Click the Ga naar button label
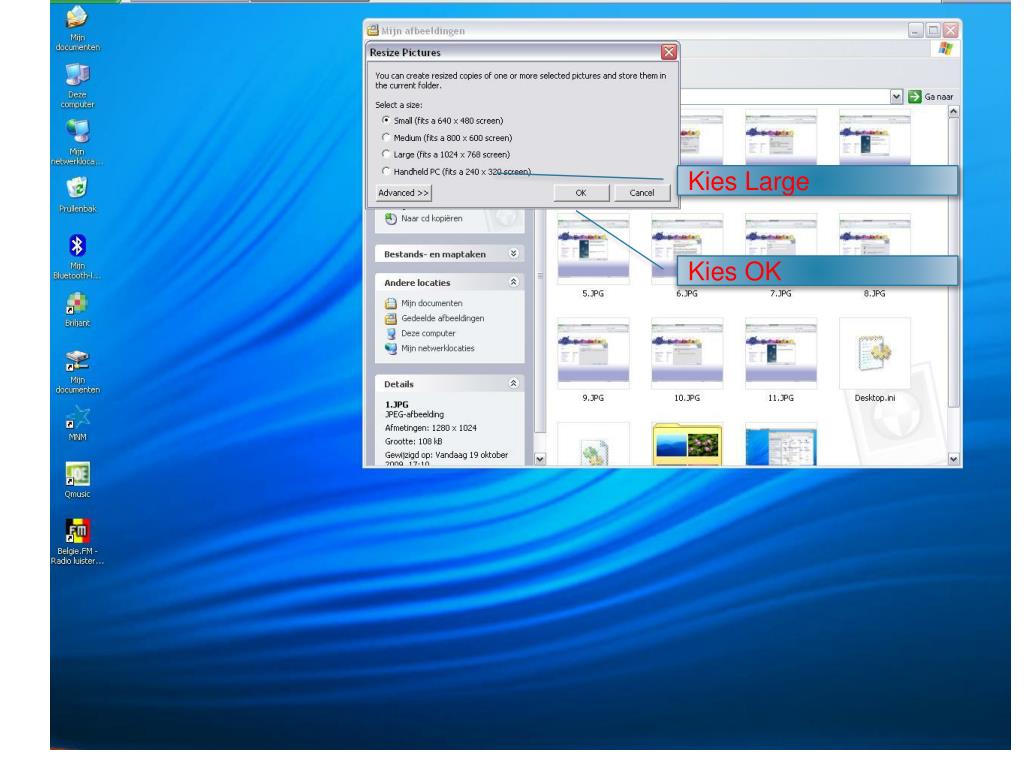Image resolution: width=1024 pixels, height=768 pixels. point(939,97)
